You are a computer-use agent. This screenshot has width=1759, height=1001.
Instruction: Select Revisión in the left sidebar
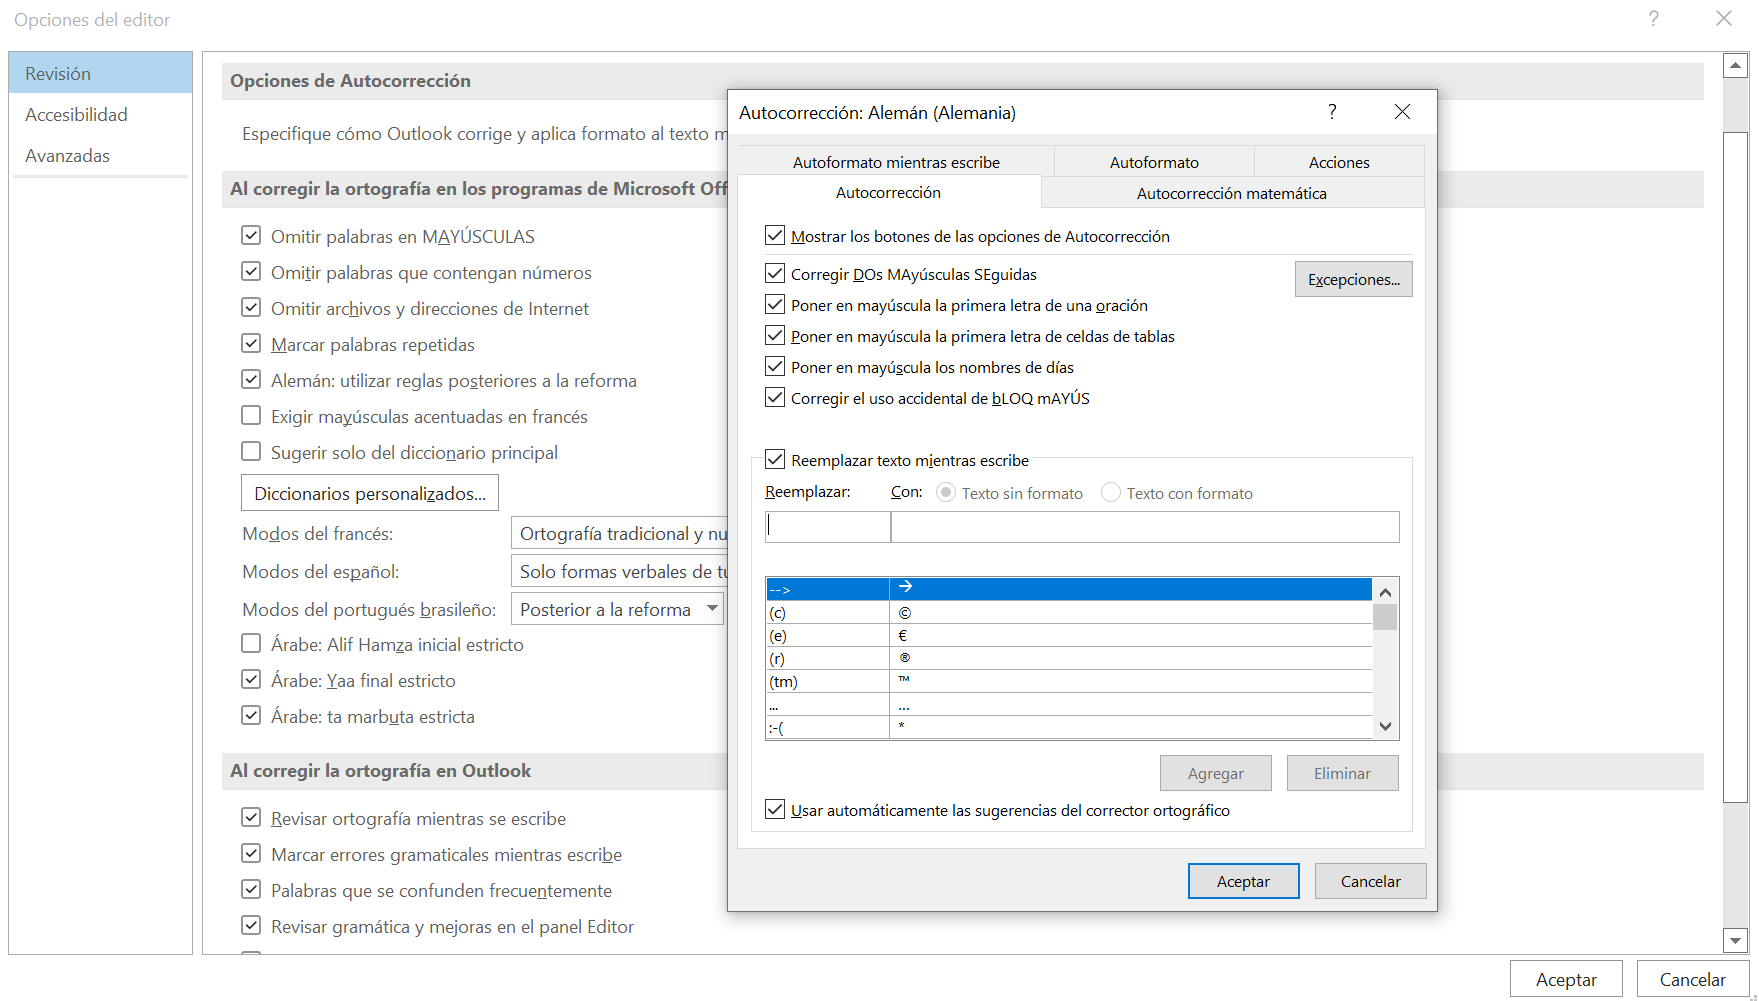pyautogui.click(x=100, y=73)
